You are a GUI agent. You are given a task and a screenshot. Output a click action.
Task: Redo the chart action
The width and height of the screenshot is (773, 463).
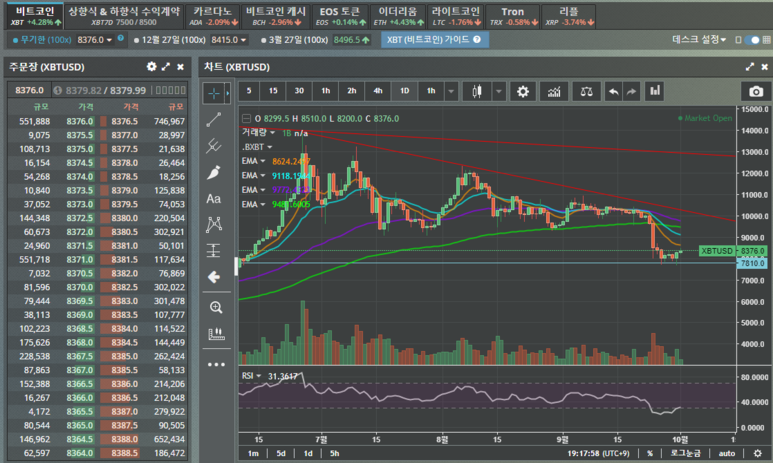click(x=632, y=91)
